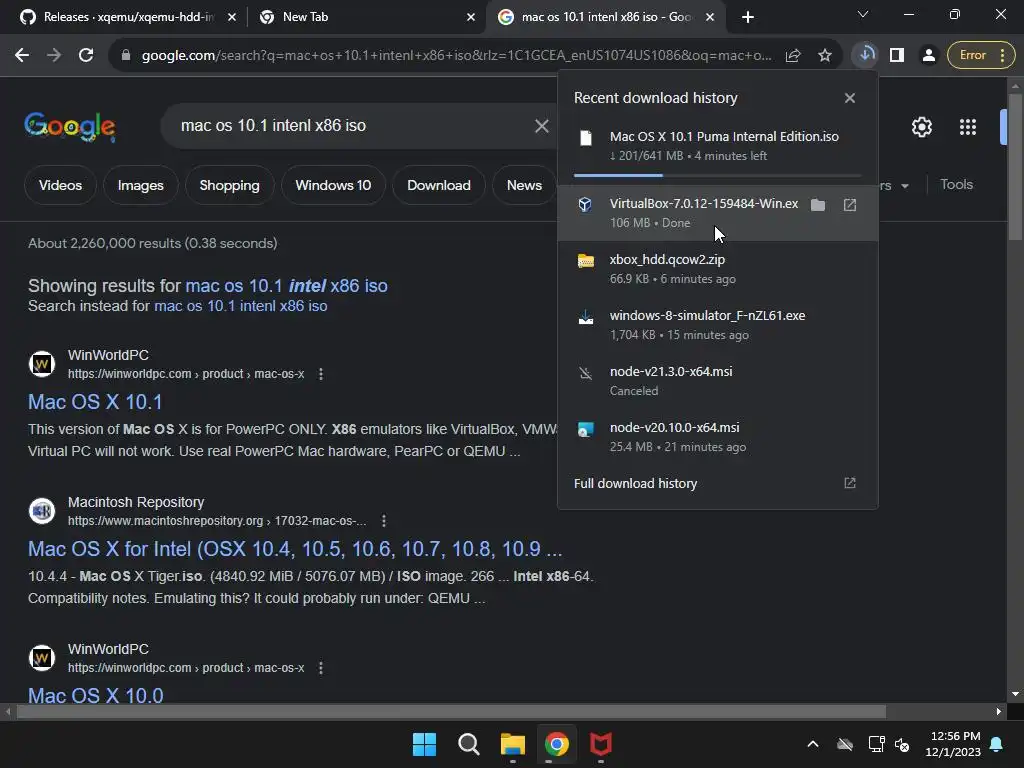Expand the partially hidden filters dropdown arrow
The width and height of the screenshot is (1024, 768).
click(904, 186)
